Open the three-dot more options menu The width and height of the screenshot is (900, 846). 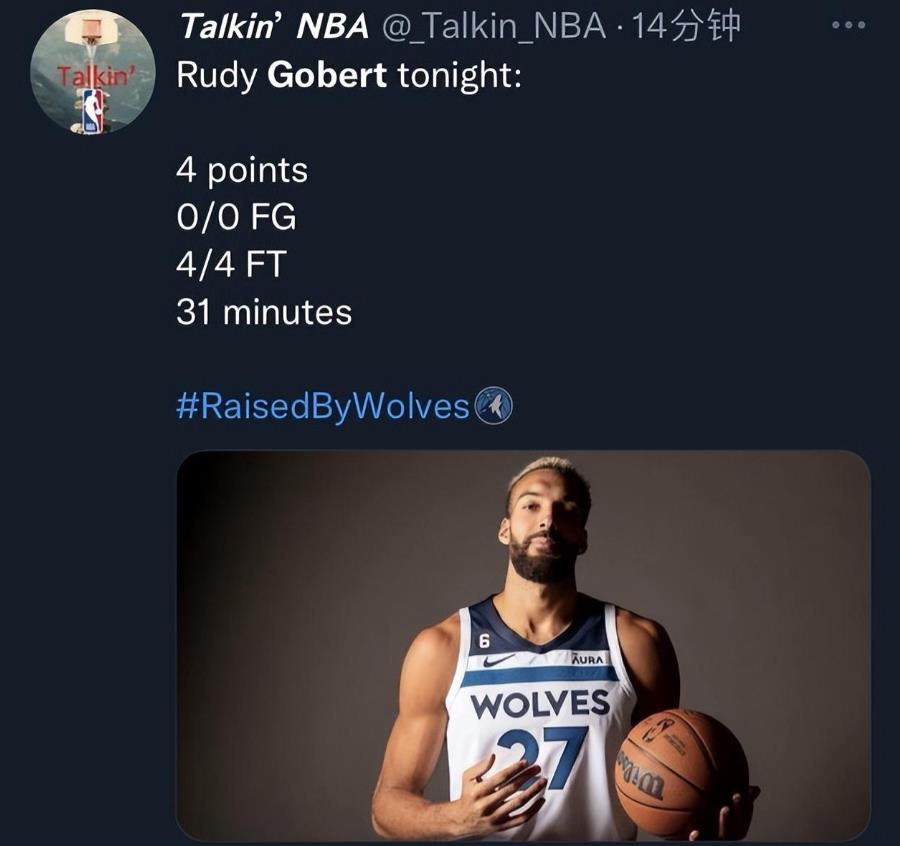(848, 26)
